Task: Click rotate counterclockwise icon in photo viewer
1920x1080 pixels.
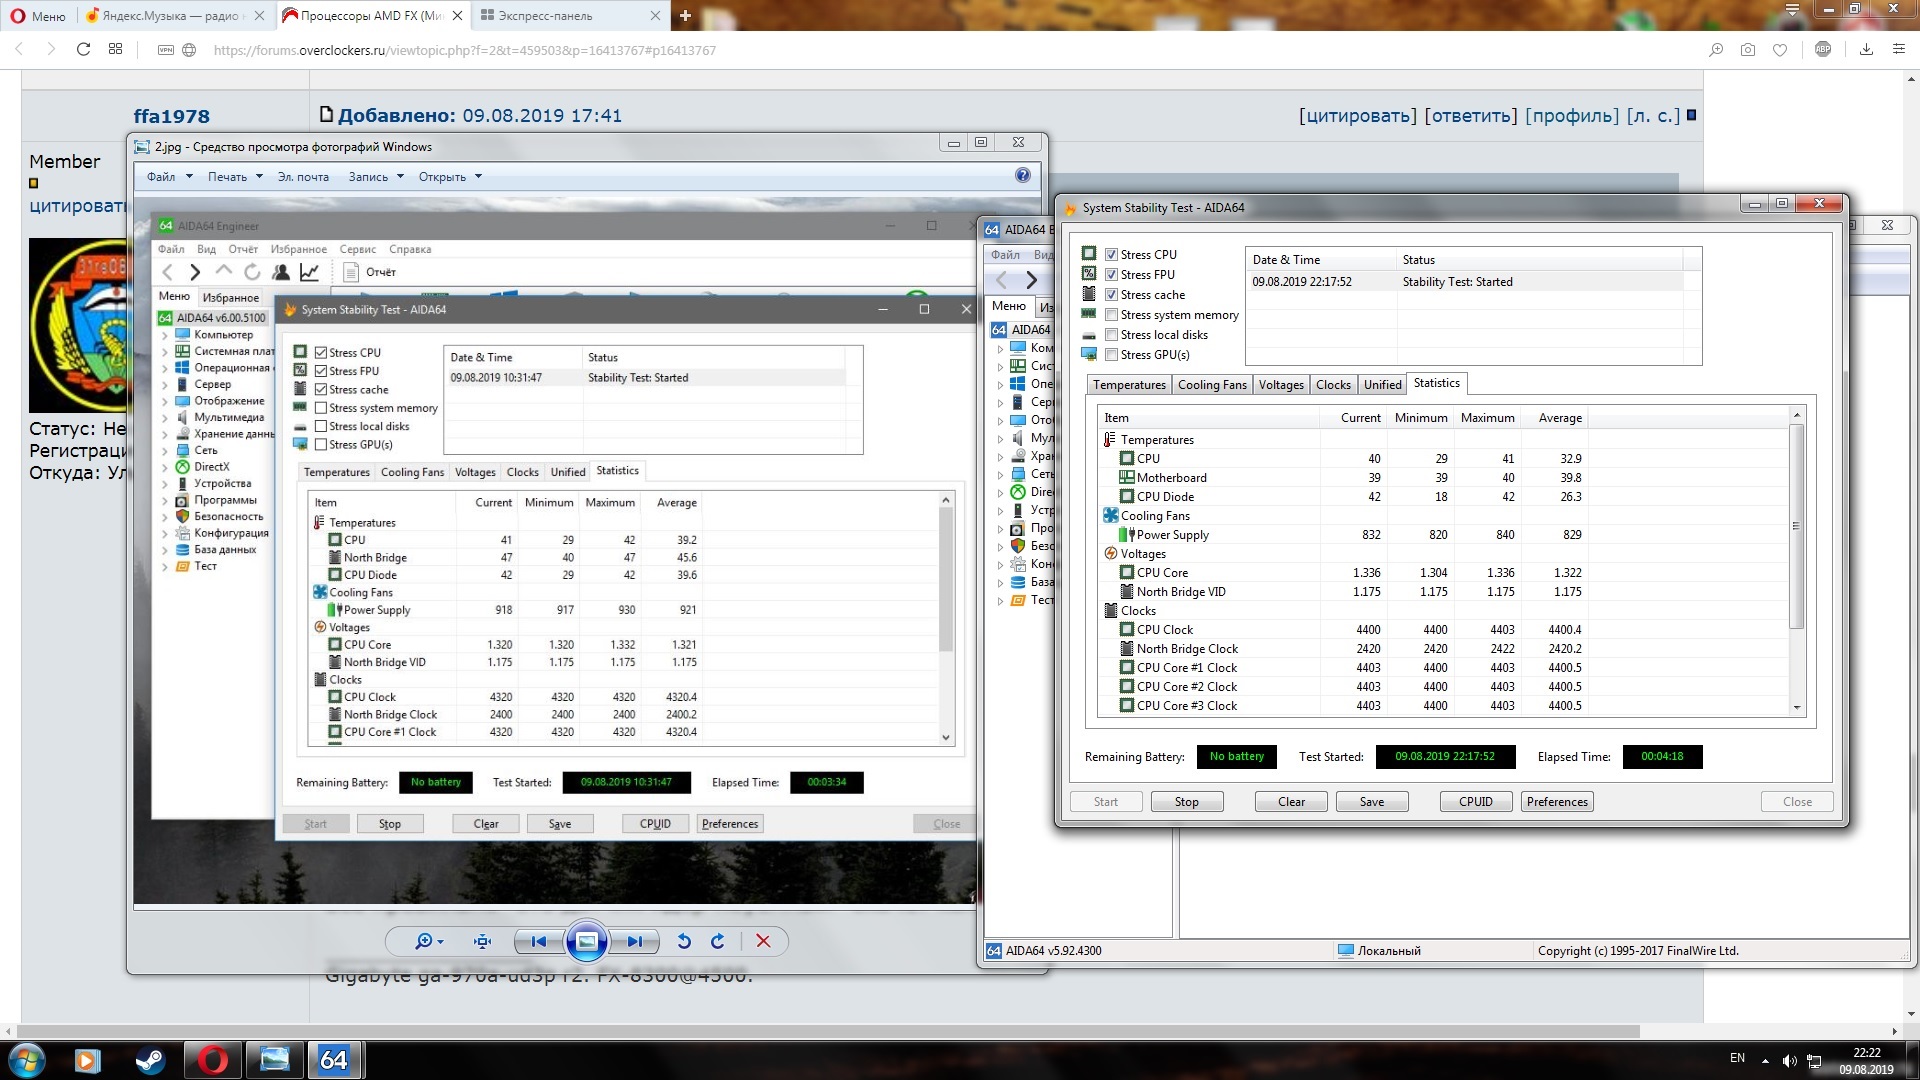Action: [x=684, y=941]
